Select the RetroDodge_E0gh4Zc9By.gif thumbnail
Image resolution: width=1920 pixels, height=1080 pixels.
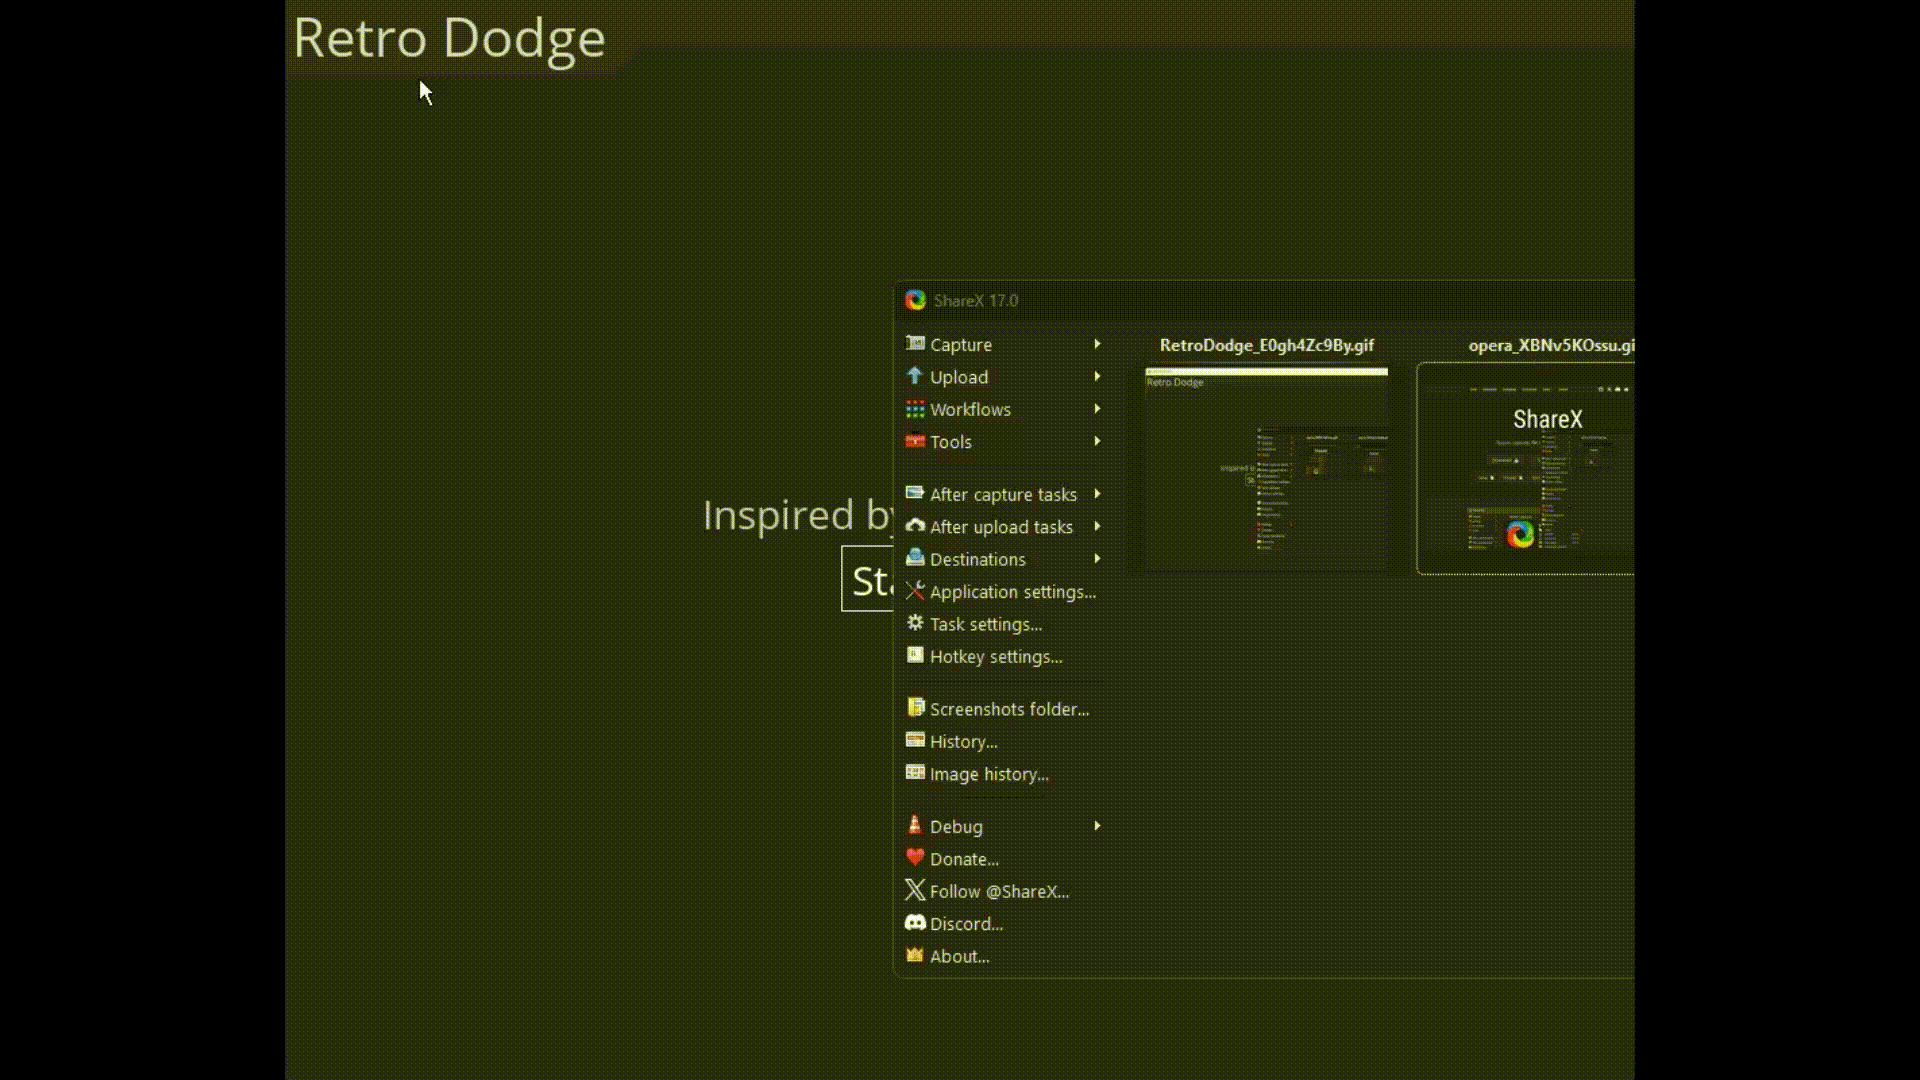tap(1266, 470)
